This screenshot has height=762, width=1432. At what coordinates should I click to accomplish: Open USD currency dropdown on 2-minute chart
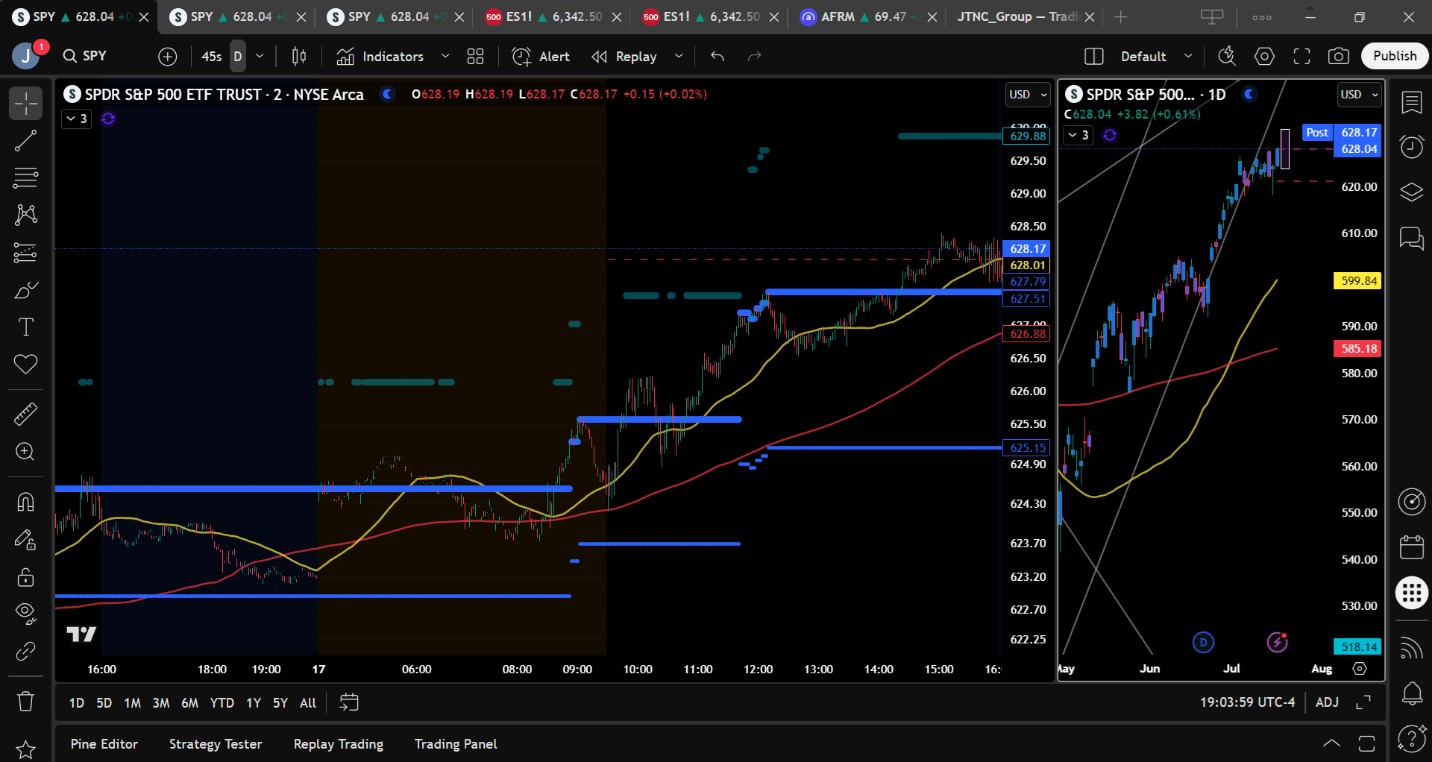pyautogui.click(x=1028, y=95)
